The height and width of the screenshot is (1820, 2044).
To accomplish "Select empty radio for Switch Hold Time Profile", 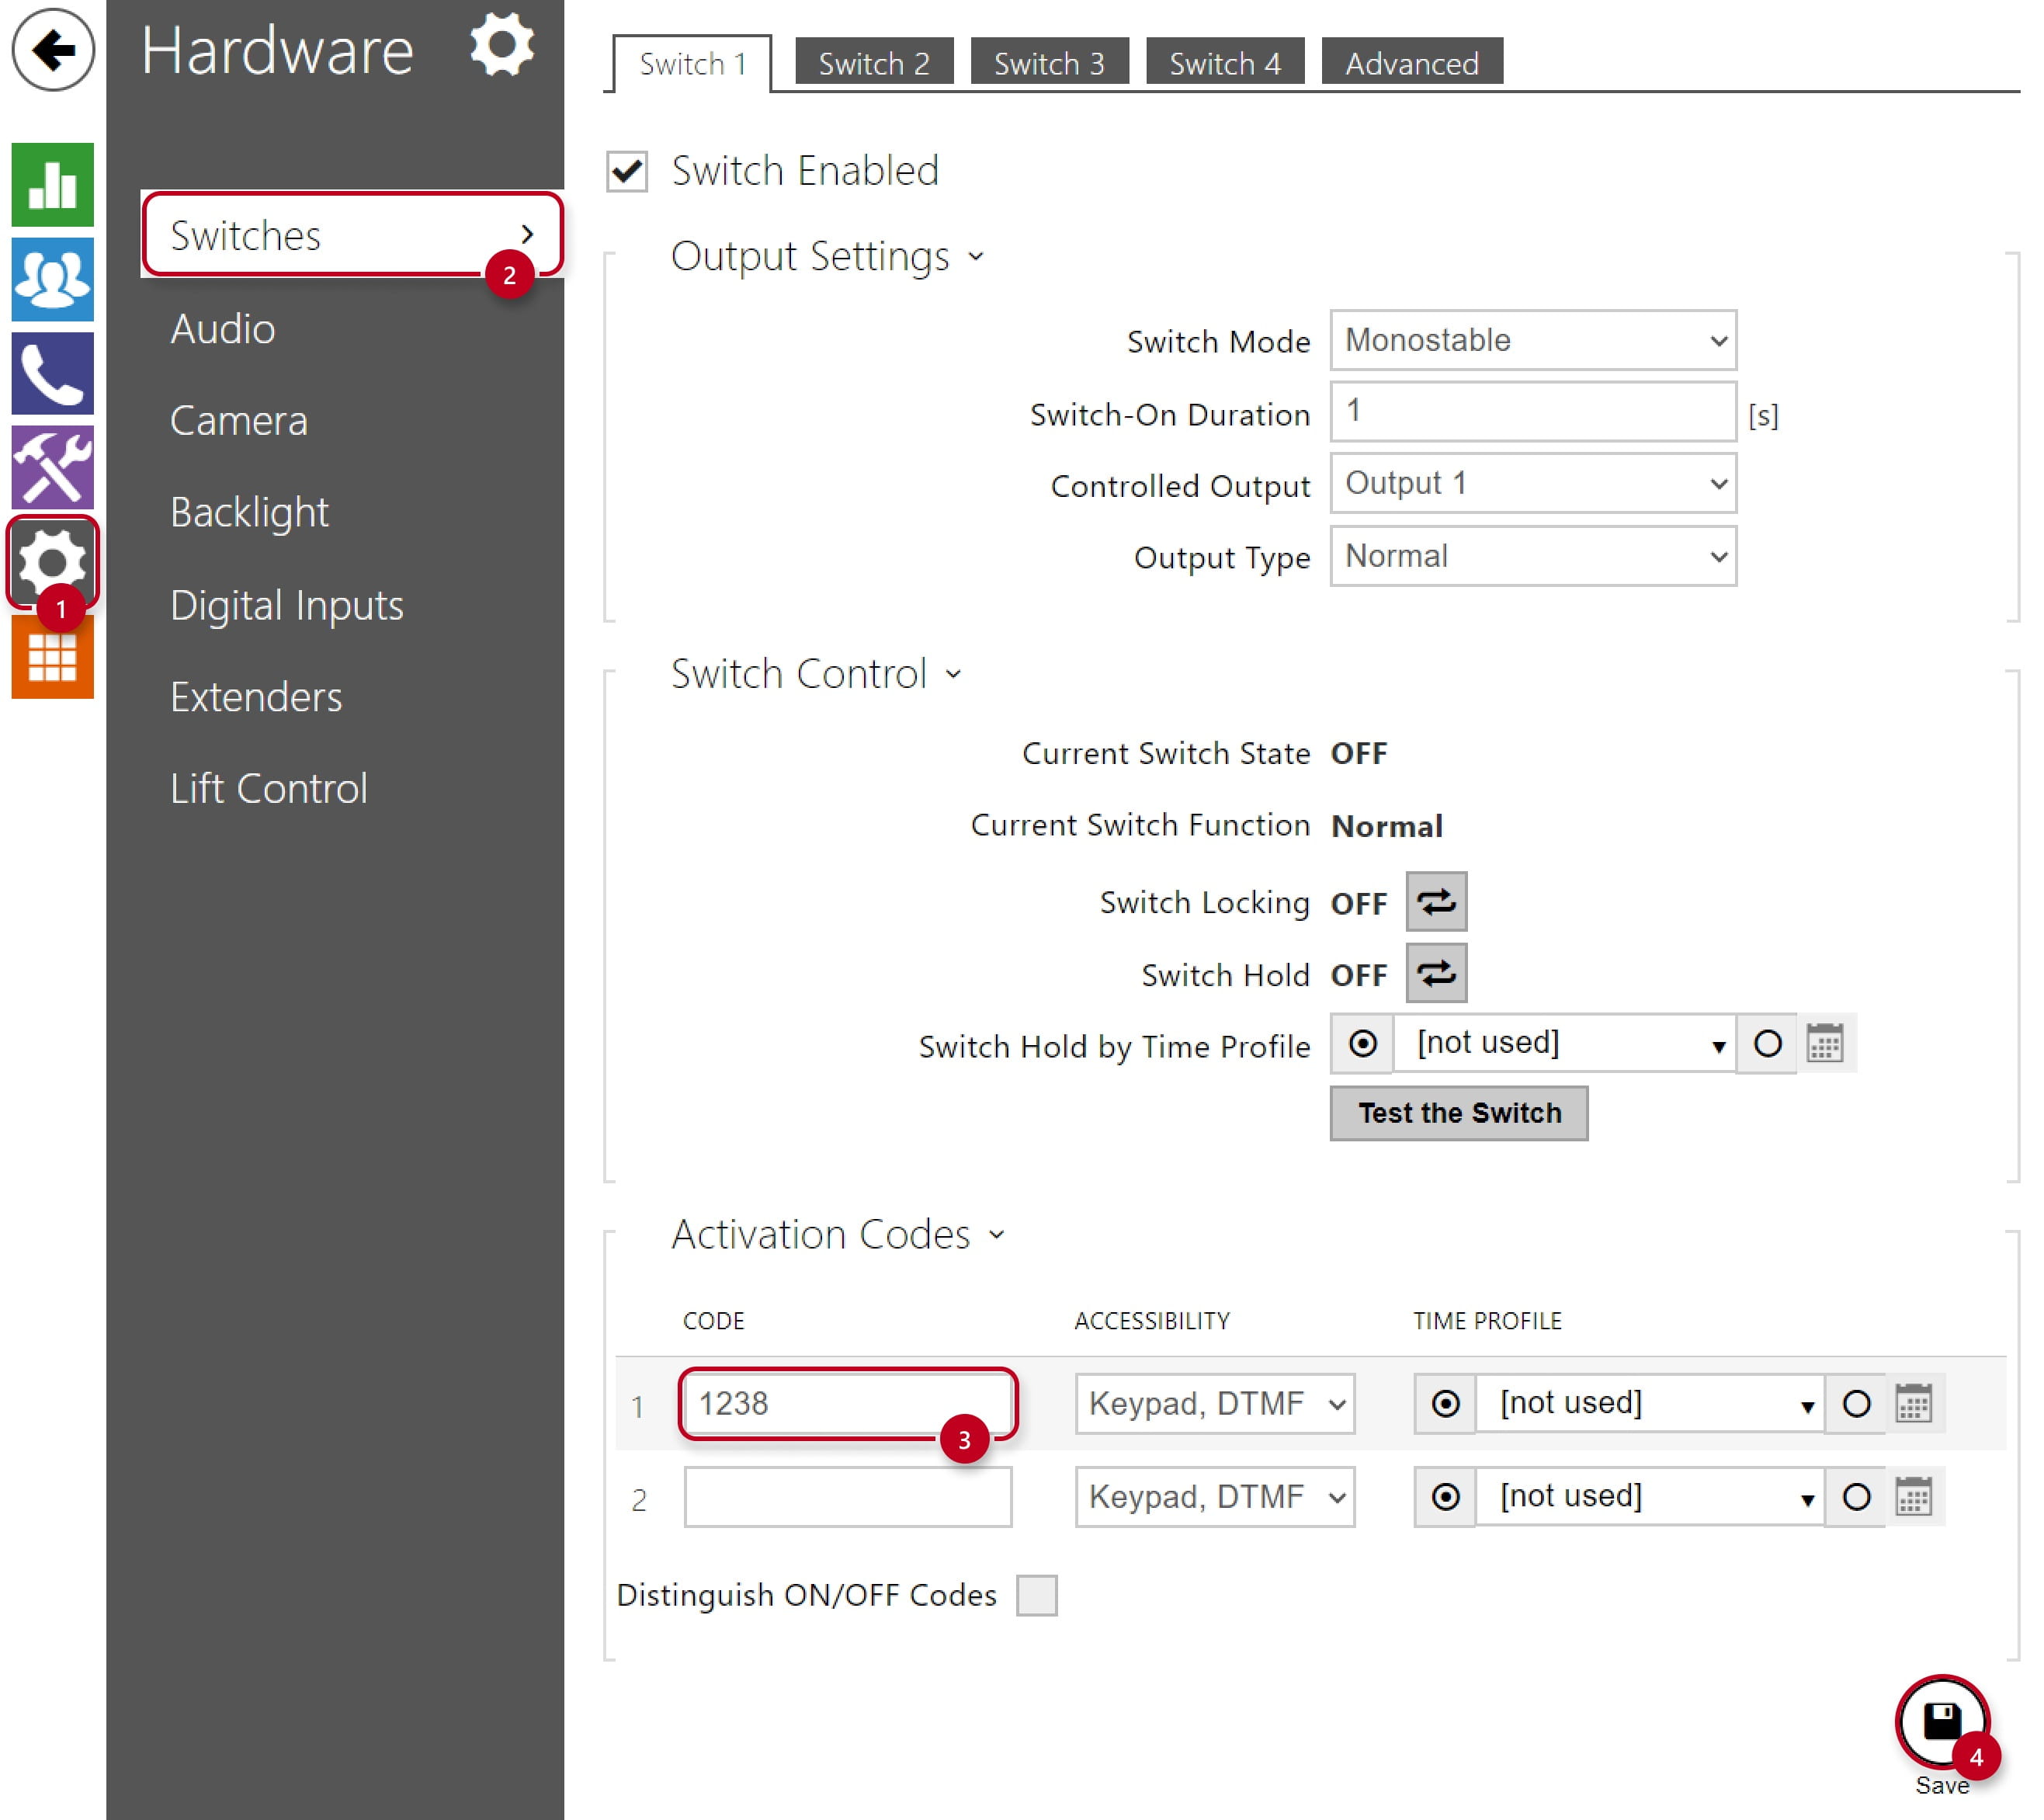I will (1767, 1043).
